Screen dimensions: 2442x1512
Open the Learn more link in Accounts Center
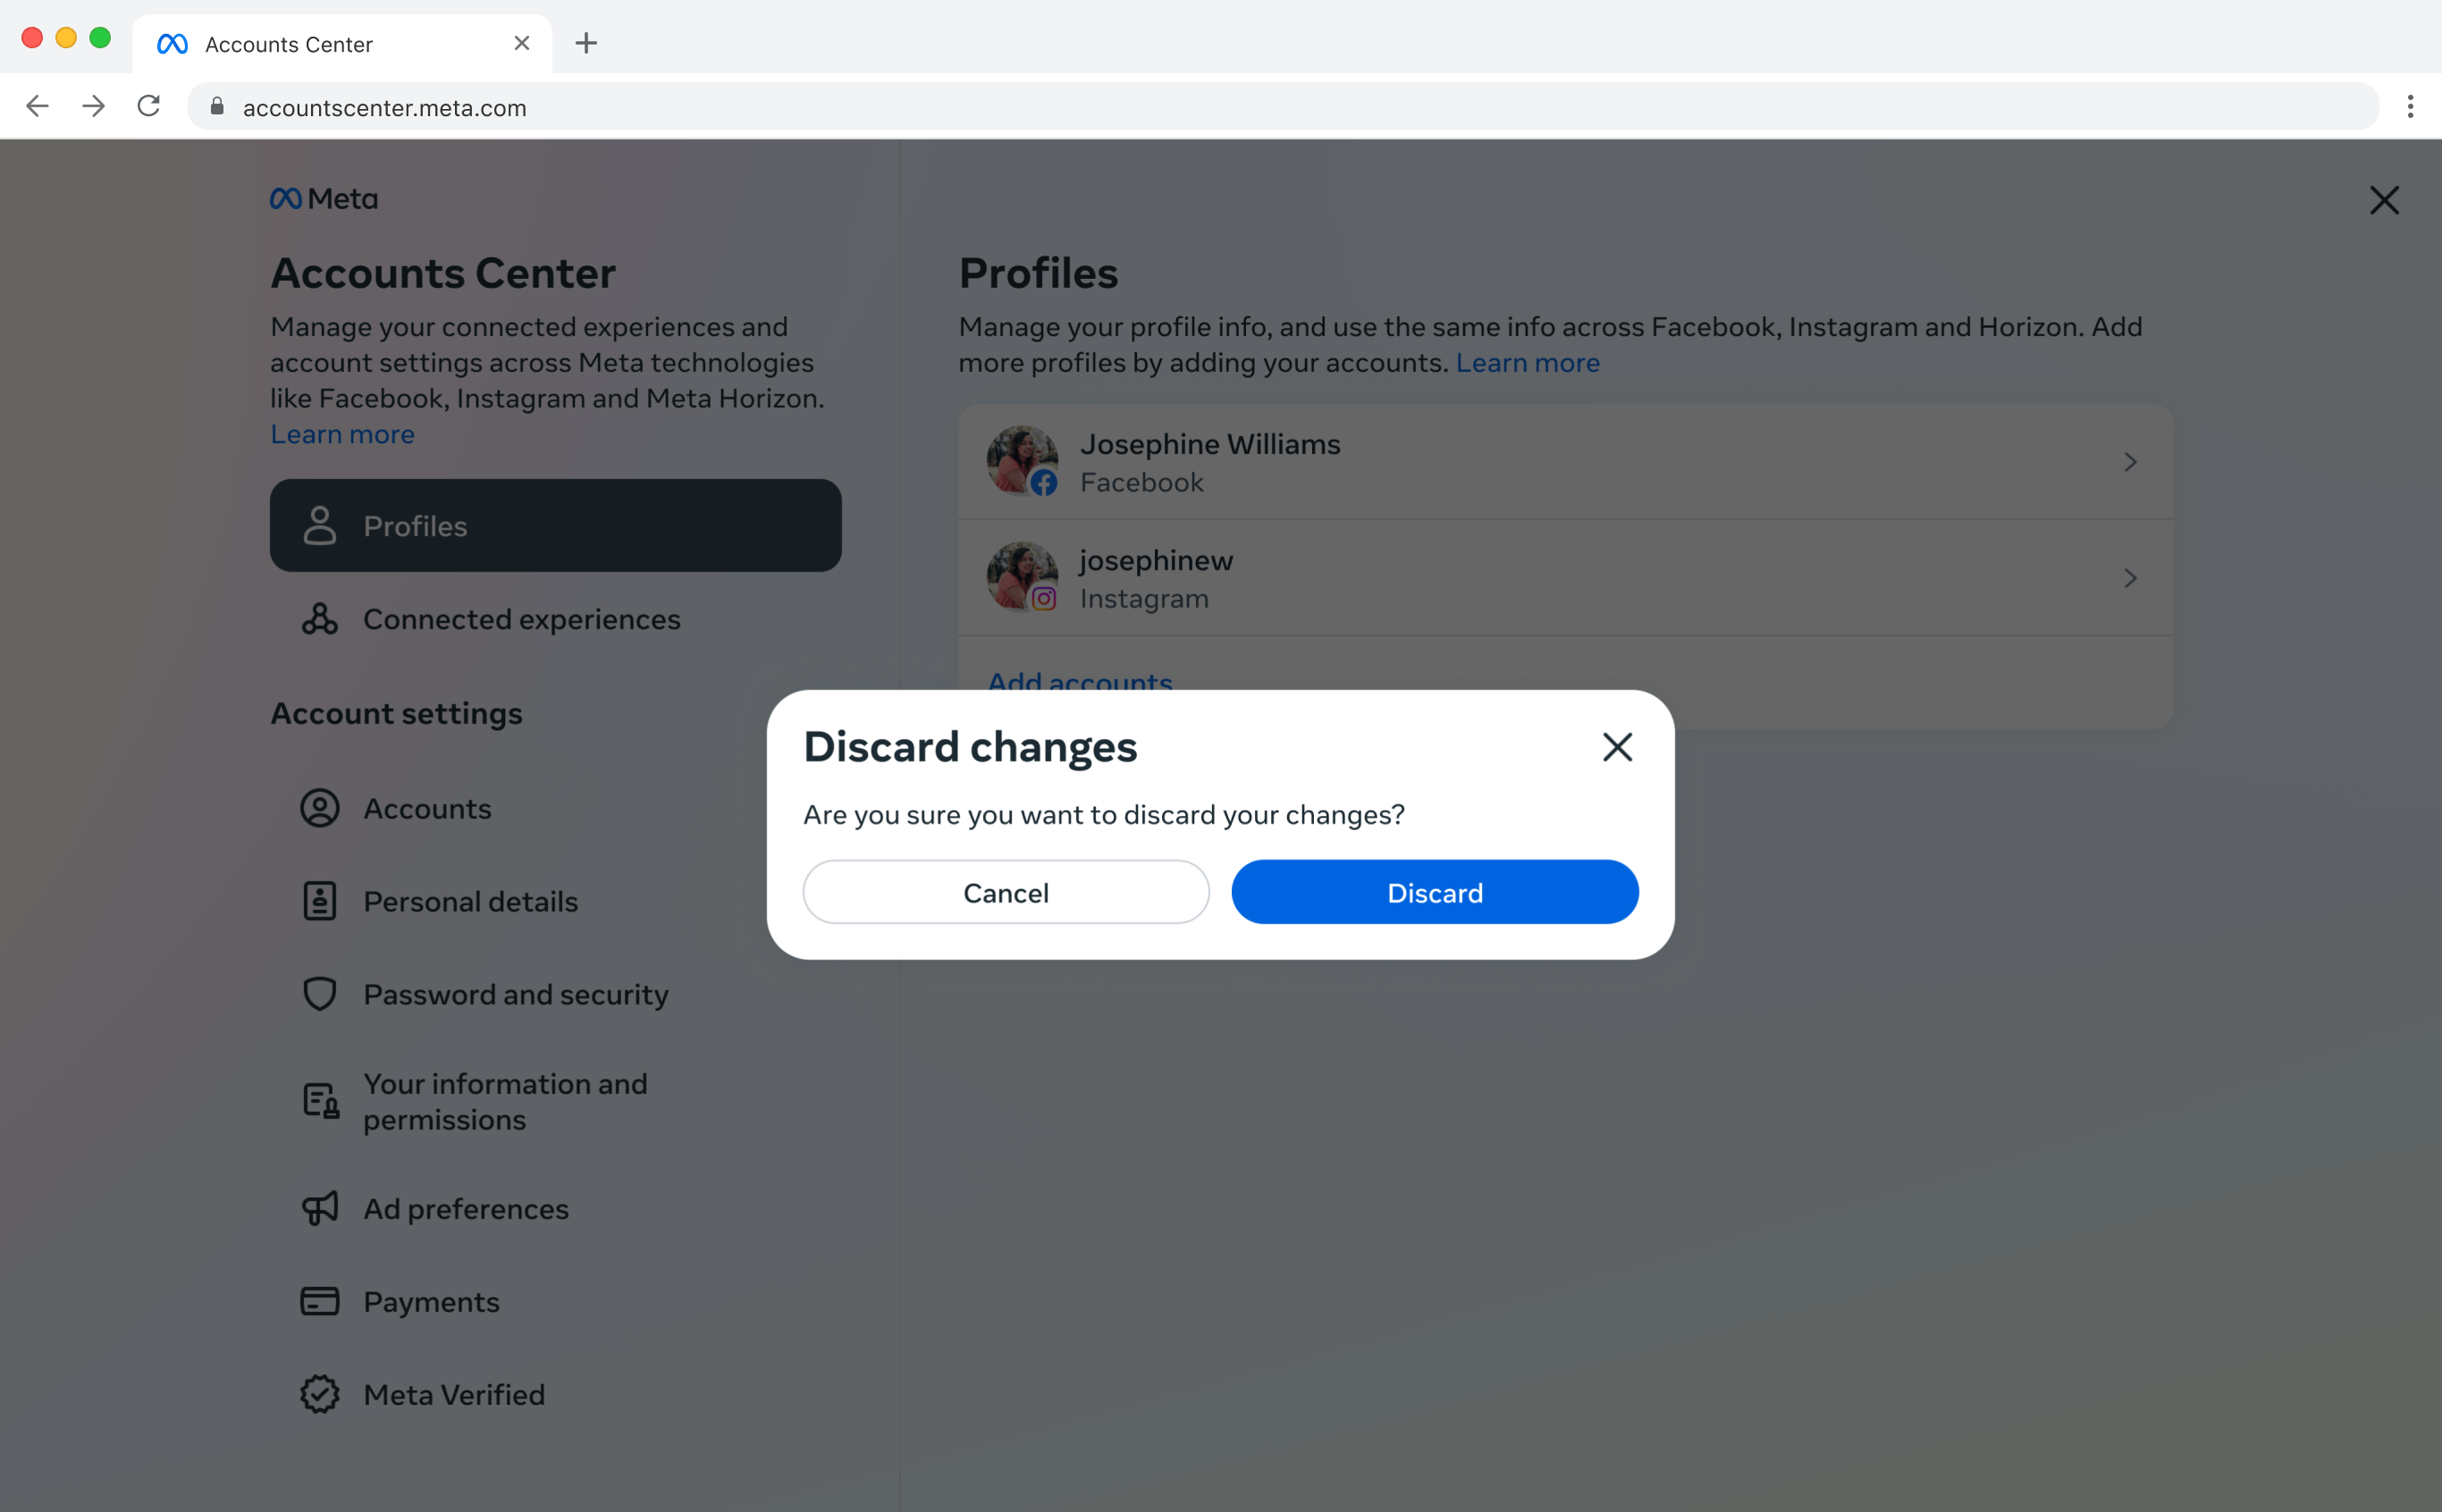click(341, 433)
